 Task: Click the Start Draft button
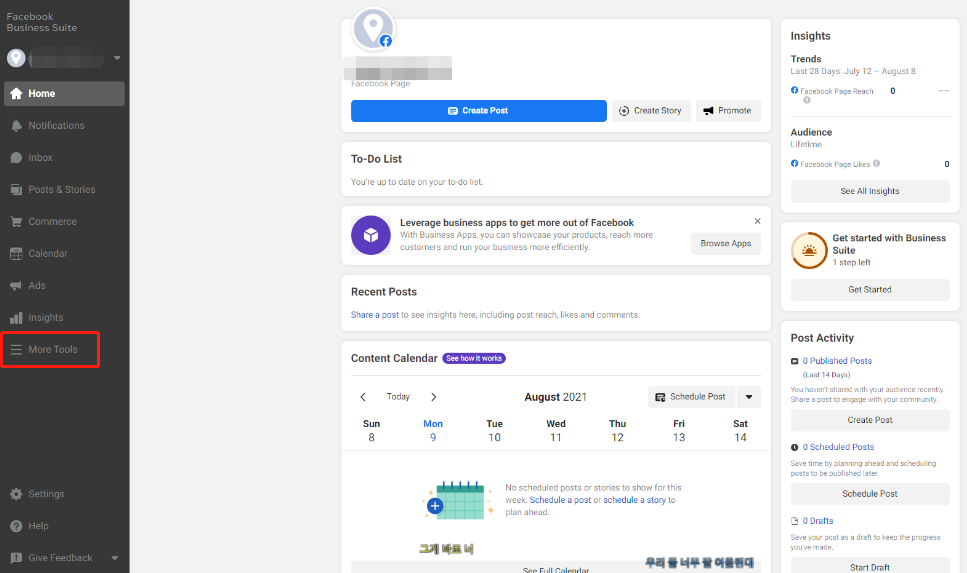tap(870, 566)
